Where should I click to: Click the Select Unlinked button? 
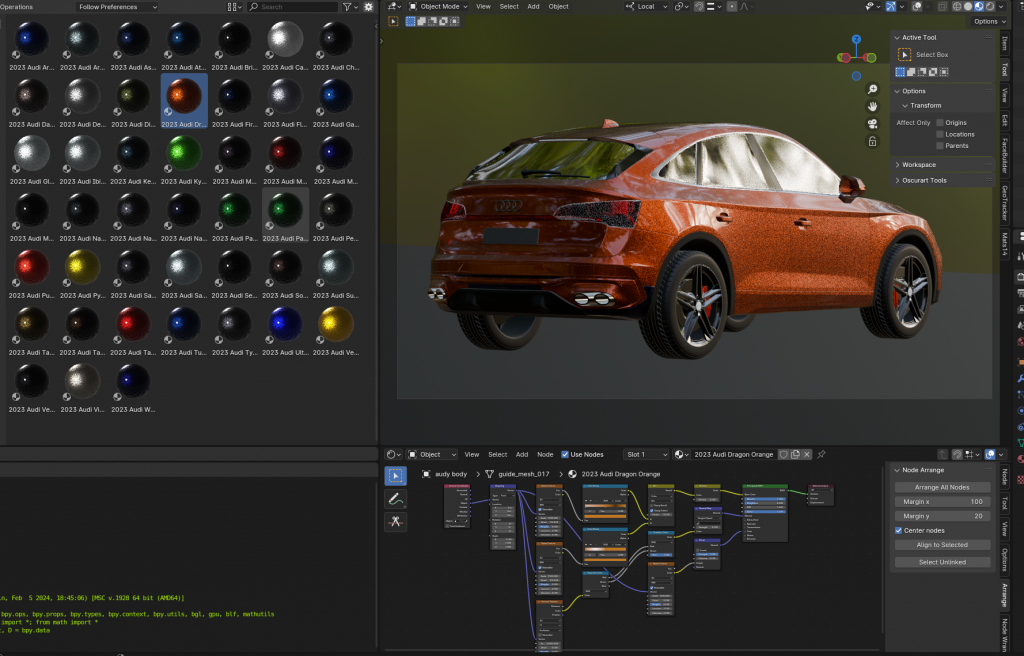[x=941, y=562]
